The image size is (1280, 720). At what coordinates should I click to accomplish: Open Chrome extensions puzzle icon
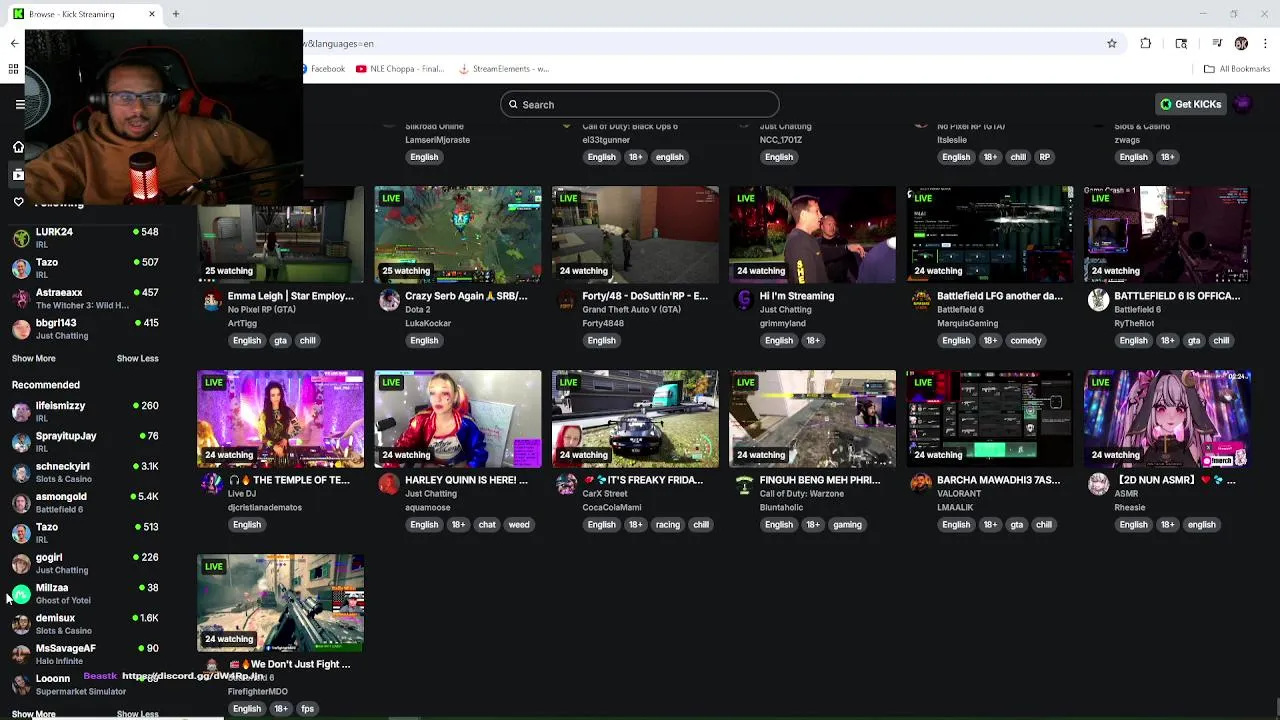[x=1146, y=43]
